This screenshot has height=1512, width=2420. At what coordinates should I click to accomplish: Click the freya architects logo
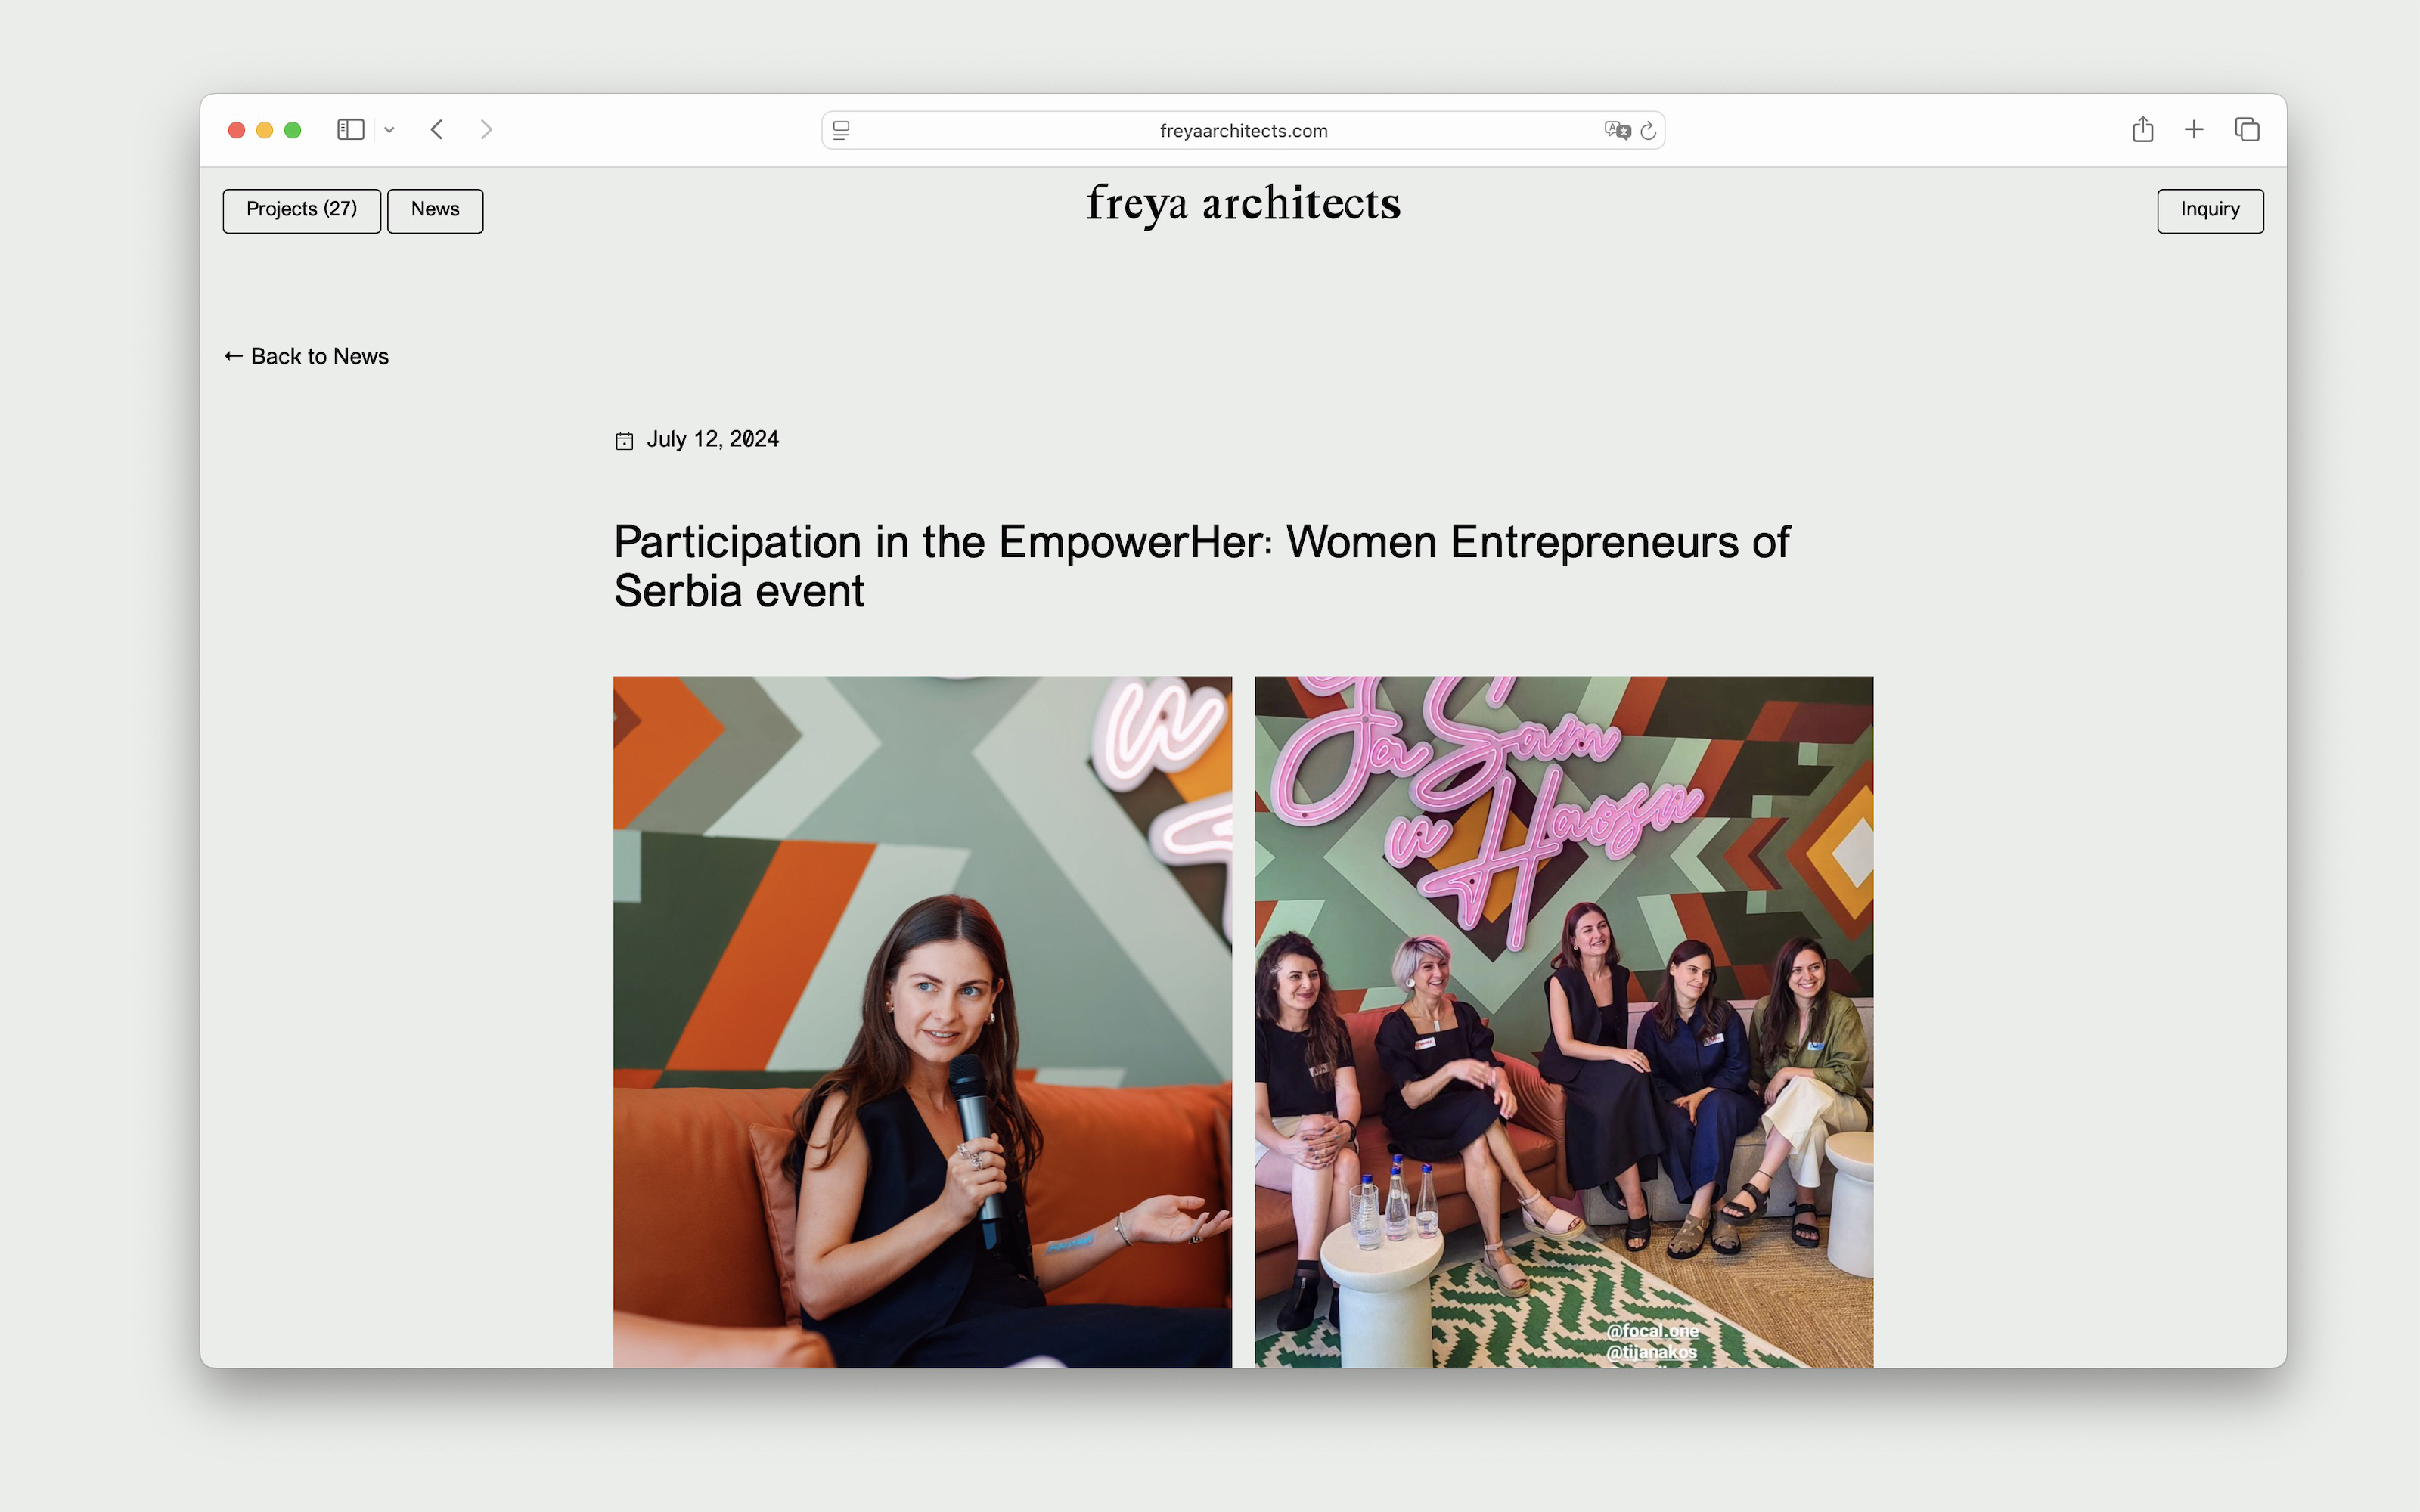1243,204
